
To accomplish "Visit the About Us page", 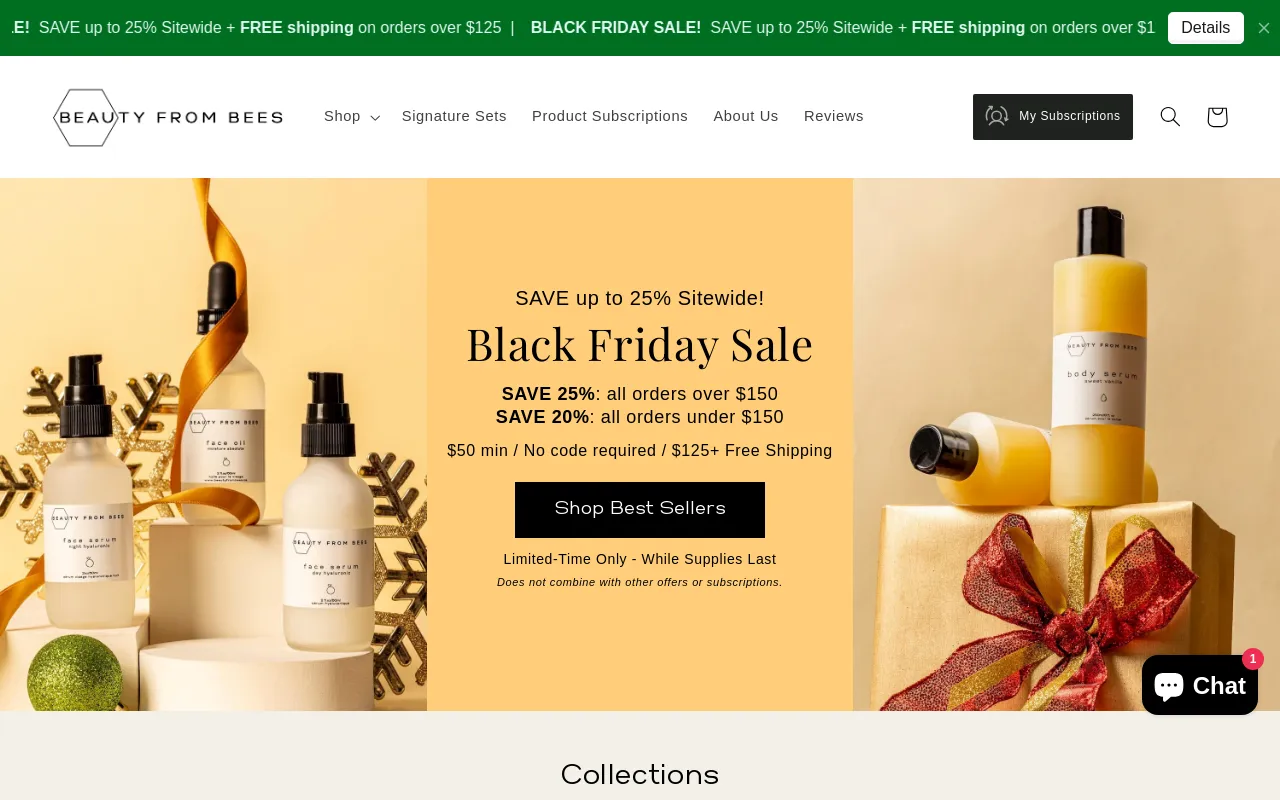I will click(x=746, y=116).
